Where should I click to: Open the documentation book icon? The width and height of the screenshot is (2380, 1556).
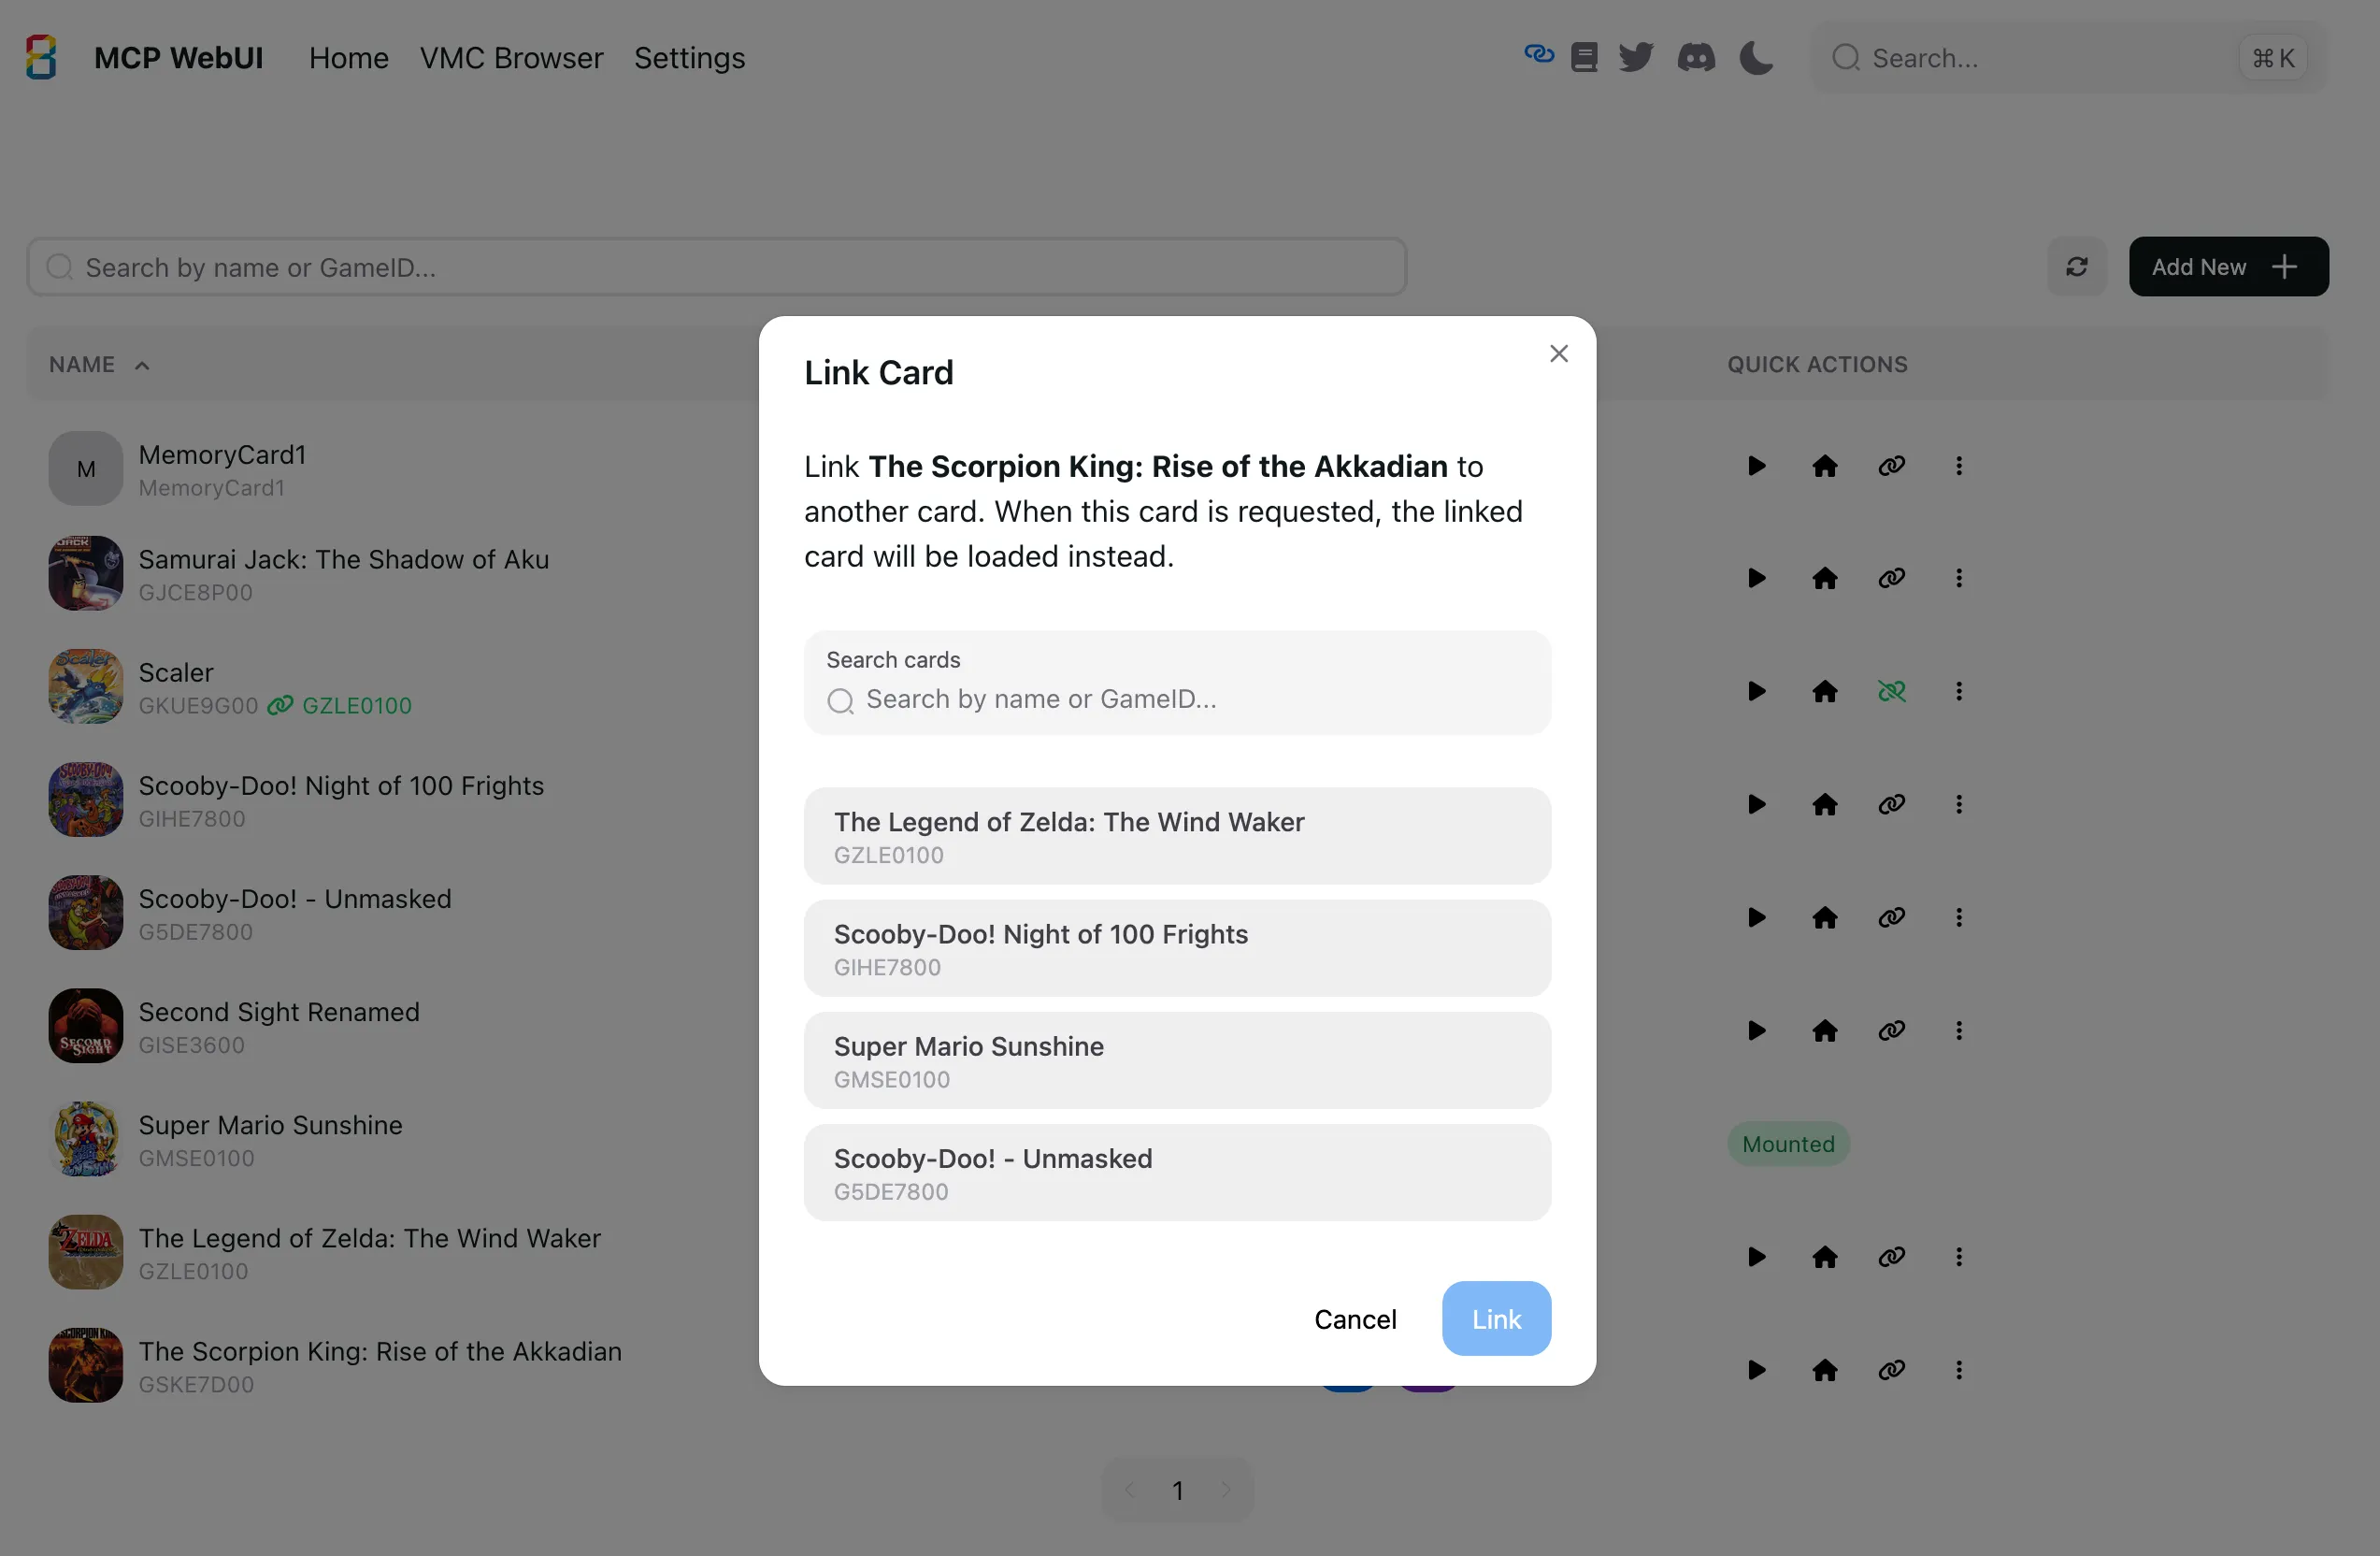coord(1584,57)
